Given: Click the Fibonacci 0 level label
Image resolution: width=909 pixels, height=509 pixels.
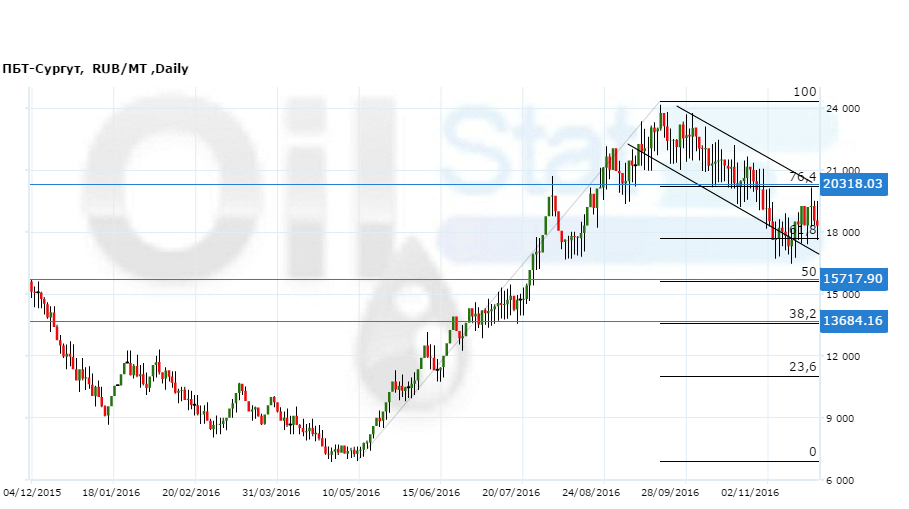Looking at the screenshot, I should [x=813, y=452].
